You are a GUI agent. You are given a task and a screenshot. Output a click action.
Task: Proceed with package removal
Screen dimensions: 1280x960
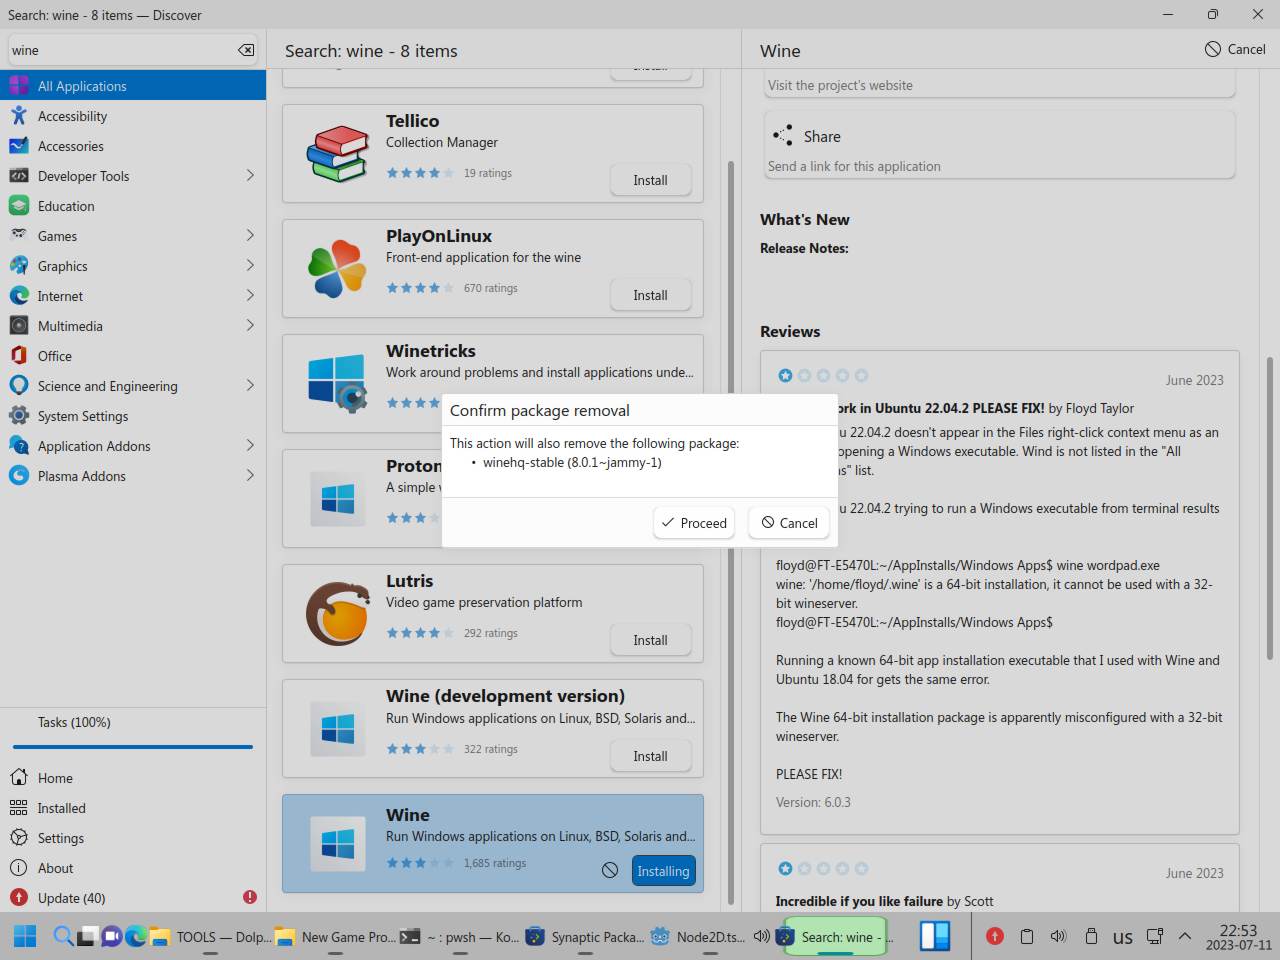pyautogui.click(x=694, y=523)
